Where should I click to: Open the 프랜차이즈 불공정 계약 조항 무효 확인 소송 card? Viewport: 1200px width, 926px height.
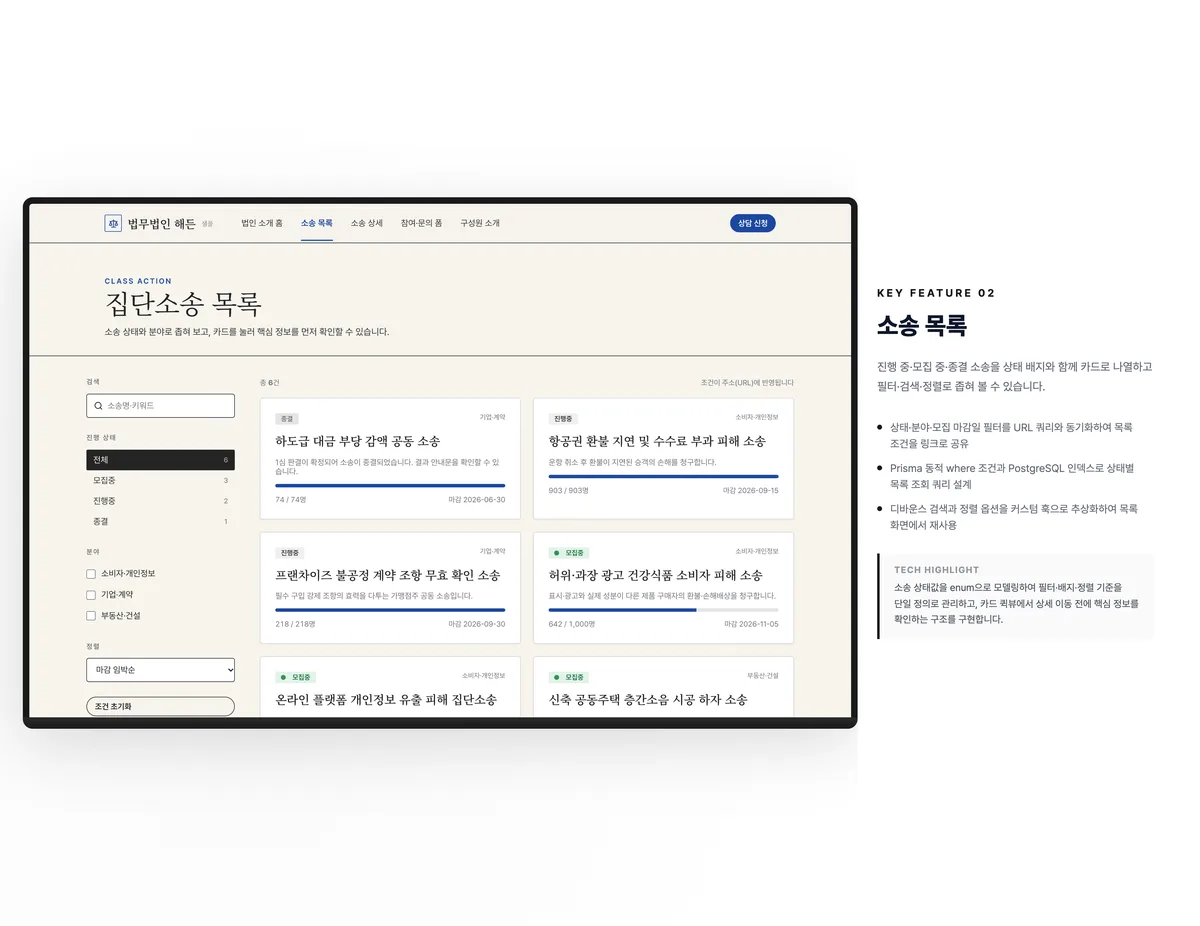click(390, 588)
